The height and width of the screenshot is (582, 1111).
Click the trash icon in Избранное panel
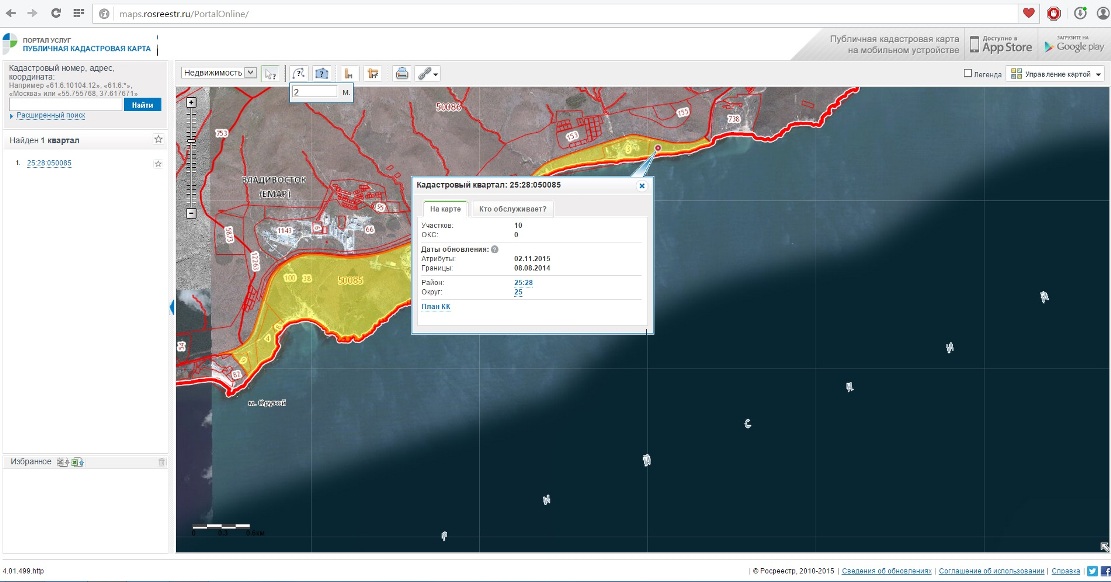click(161, 461)
